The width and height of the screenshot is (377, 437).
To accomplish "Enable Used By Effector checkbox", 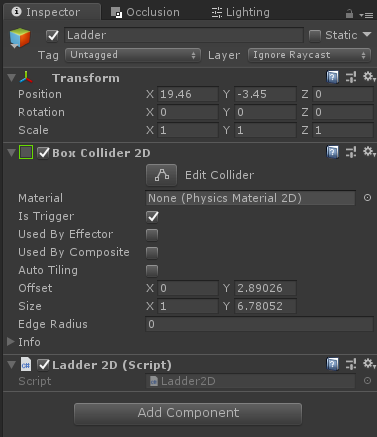I will pyautogui.click(x=152, y=235).
